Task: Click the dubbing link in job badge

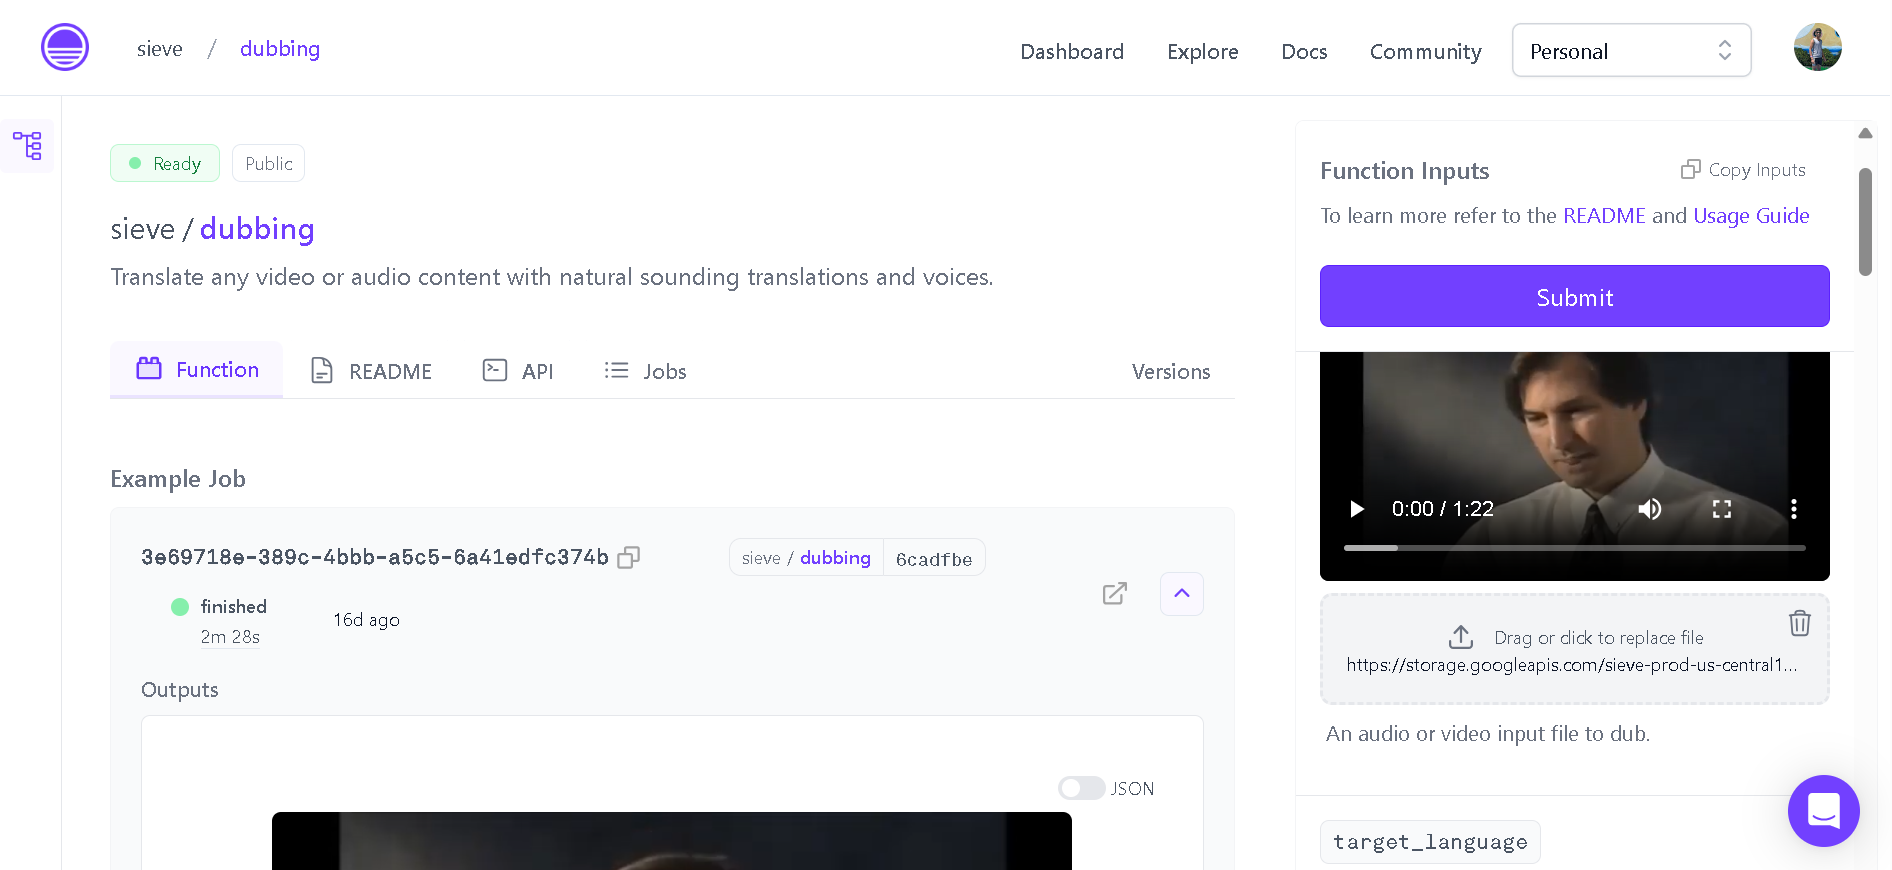Action: pos(835,558)
